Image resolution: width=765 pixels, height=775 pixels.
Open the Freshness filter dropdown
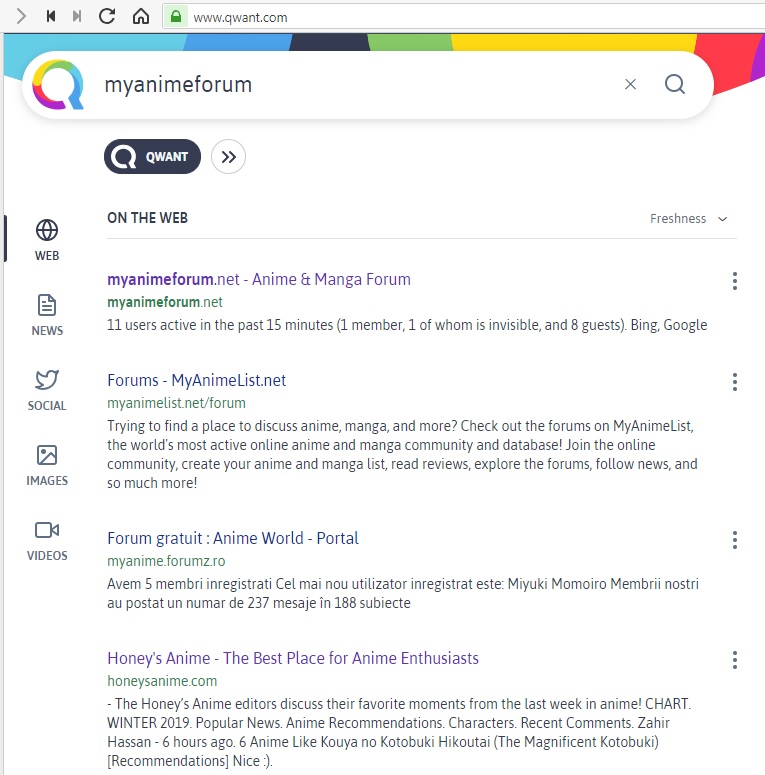[x=688, y=218]
